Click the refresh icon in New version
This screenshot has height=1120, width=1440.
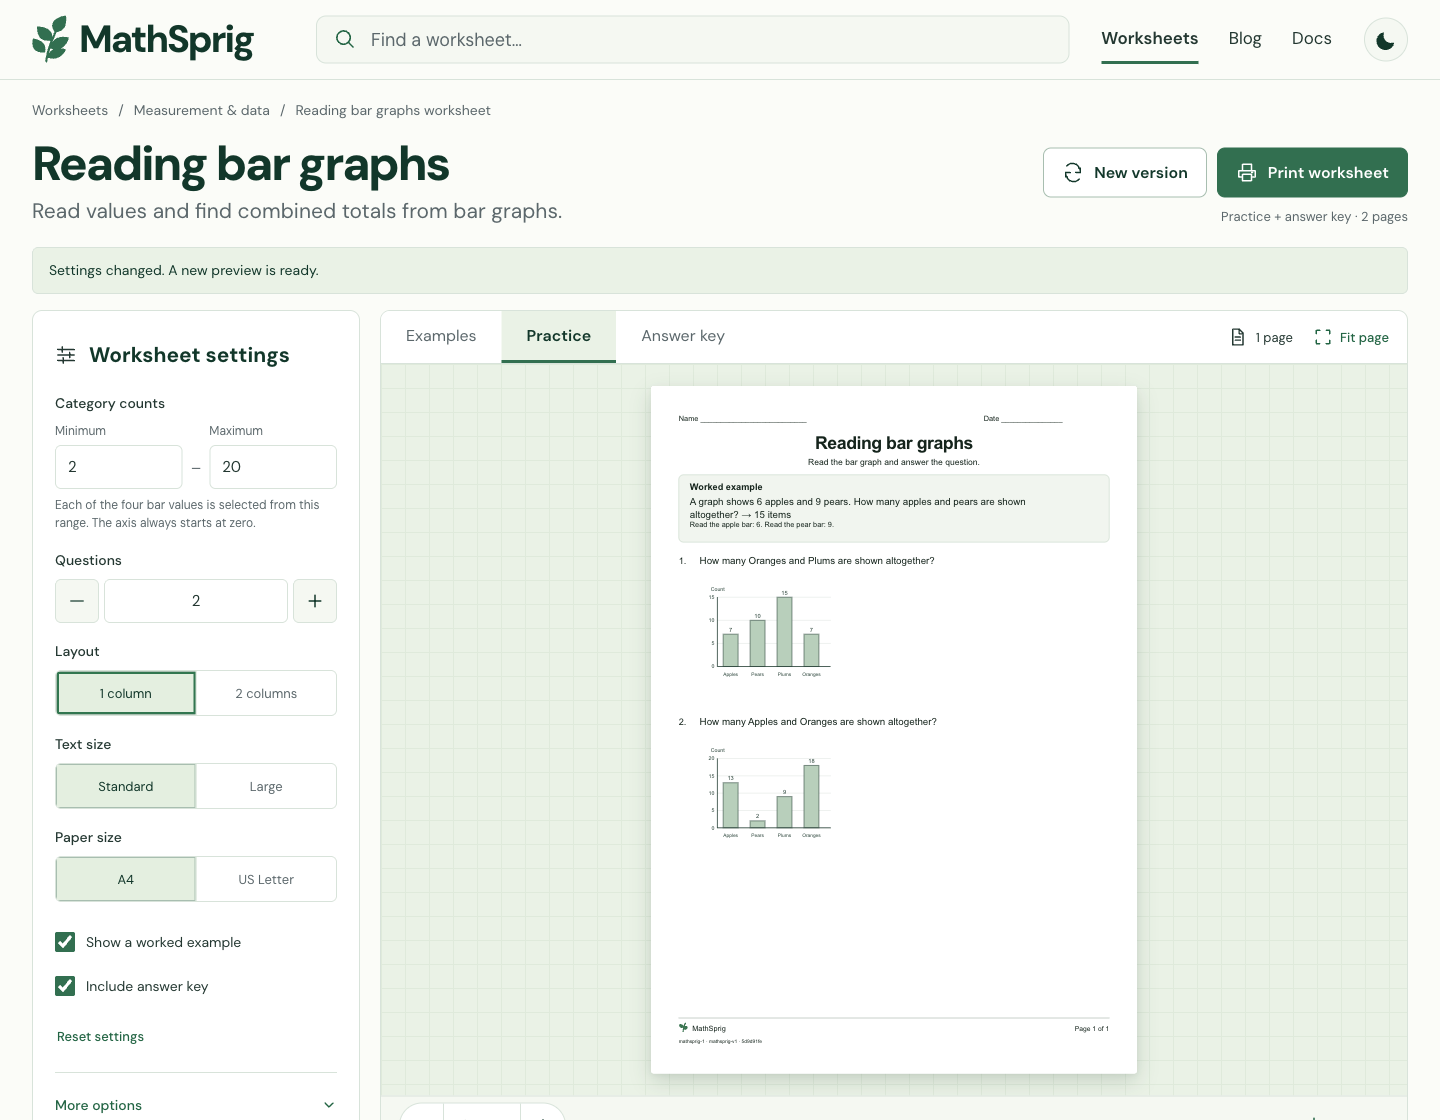[x=1073, y=173]
